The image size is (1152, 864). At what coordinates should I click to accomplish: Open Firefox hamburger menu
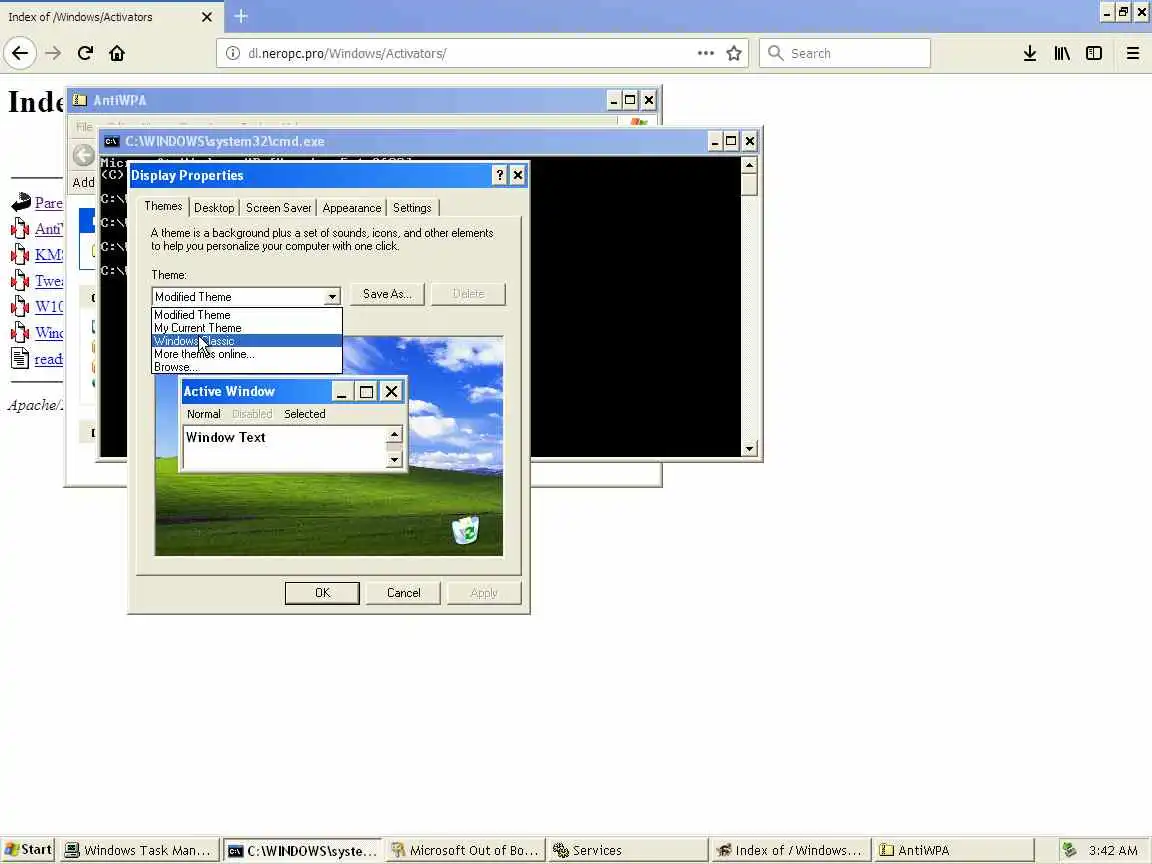1133,53
